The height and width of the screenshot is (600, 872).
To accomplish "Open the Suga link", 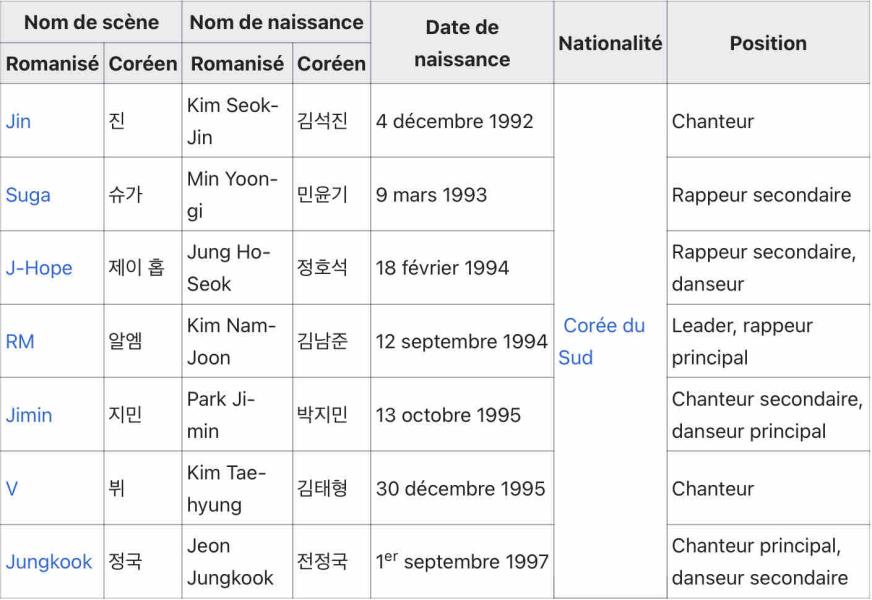I will point(28,195).
